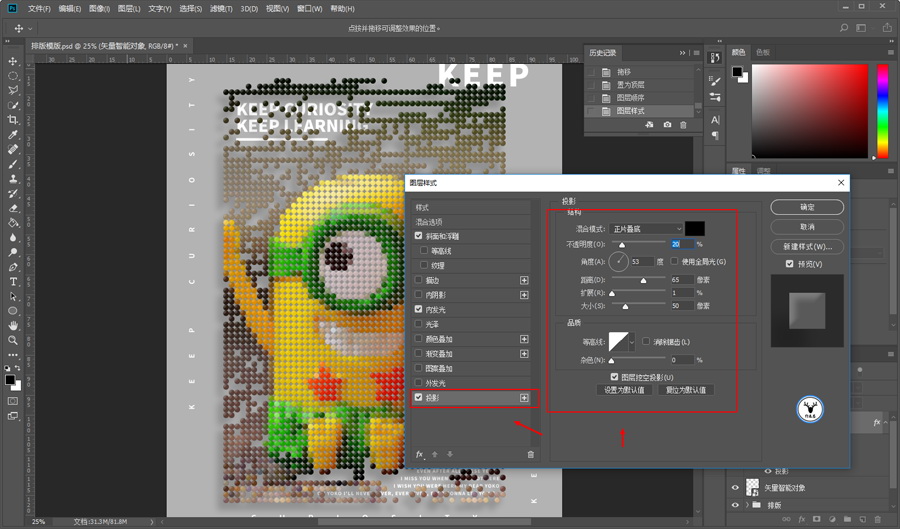Select the Clone Stamp tool

(13, 178)
